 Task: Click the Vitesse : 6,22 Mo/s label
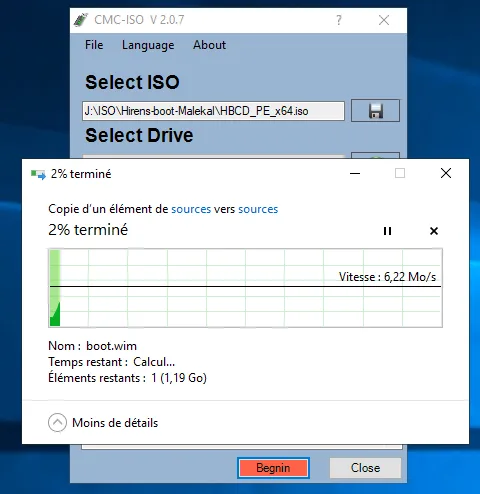coord(387,277)
